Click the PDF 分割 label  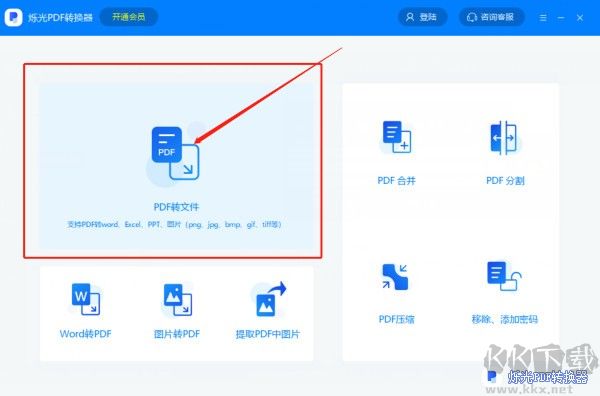505,181
